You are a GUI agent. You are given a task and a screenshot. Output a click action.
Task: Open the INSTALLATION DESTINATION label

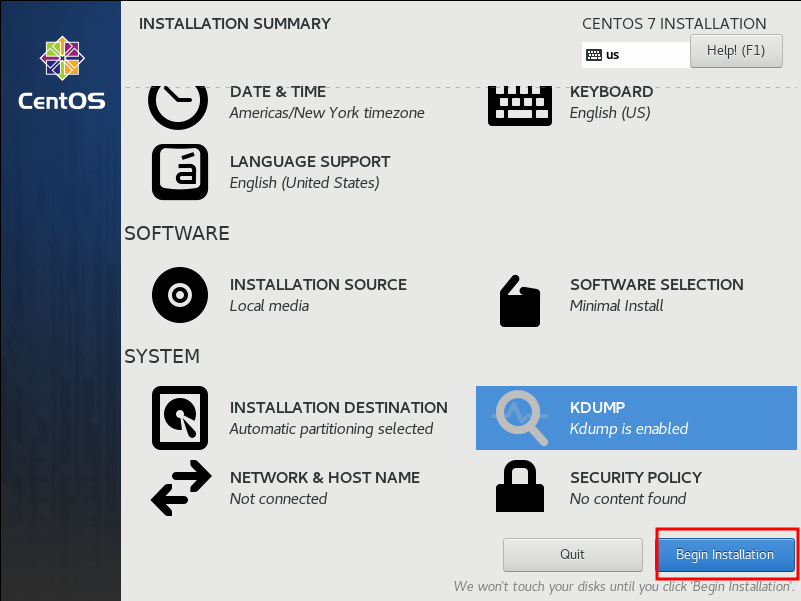click(339, 408)
